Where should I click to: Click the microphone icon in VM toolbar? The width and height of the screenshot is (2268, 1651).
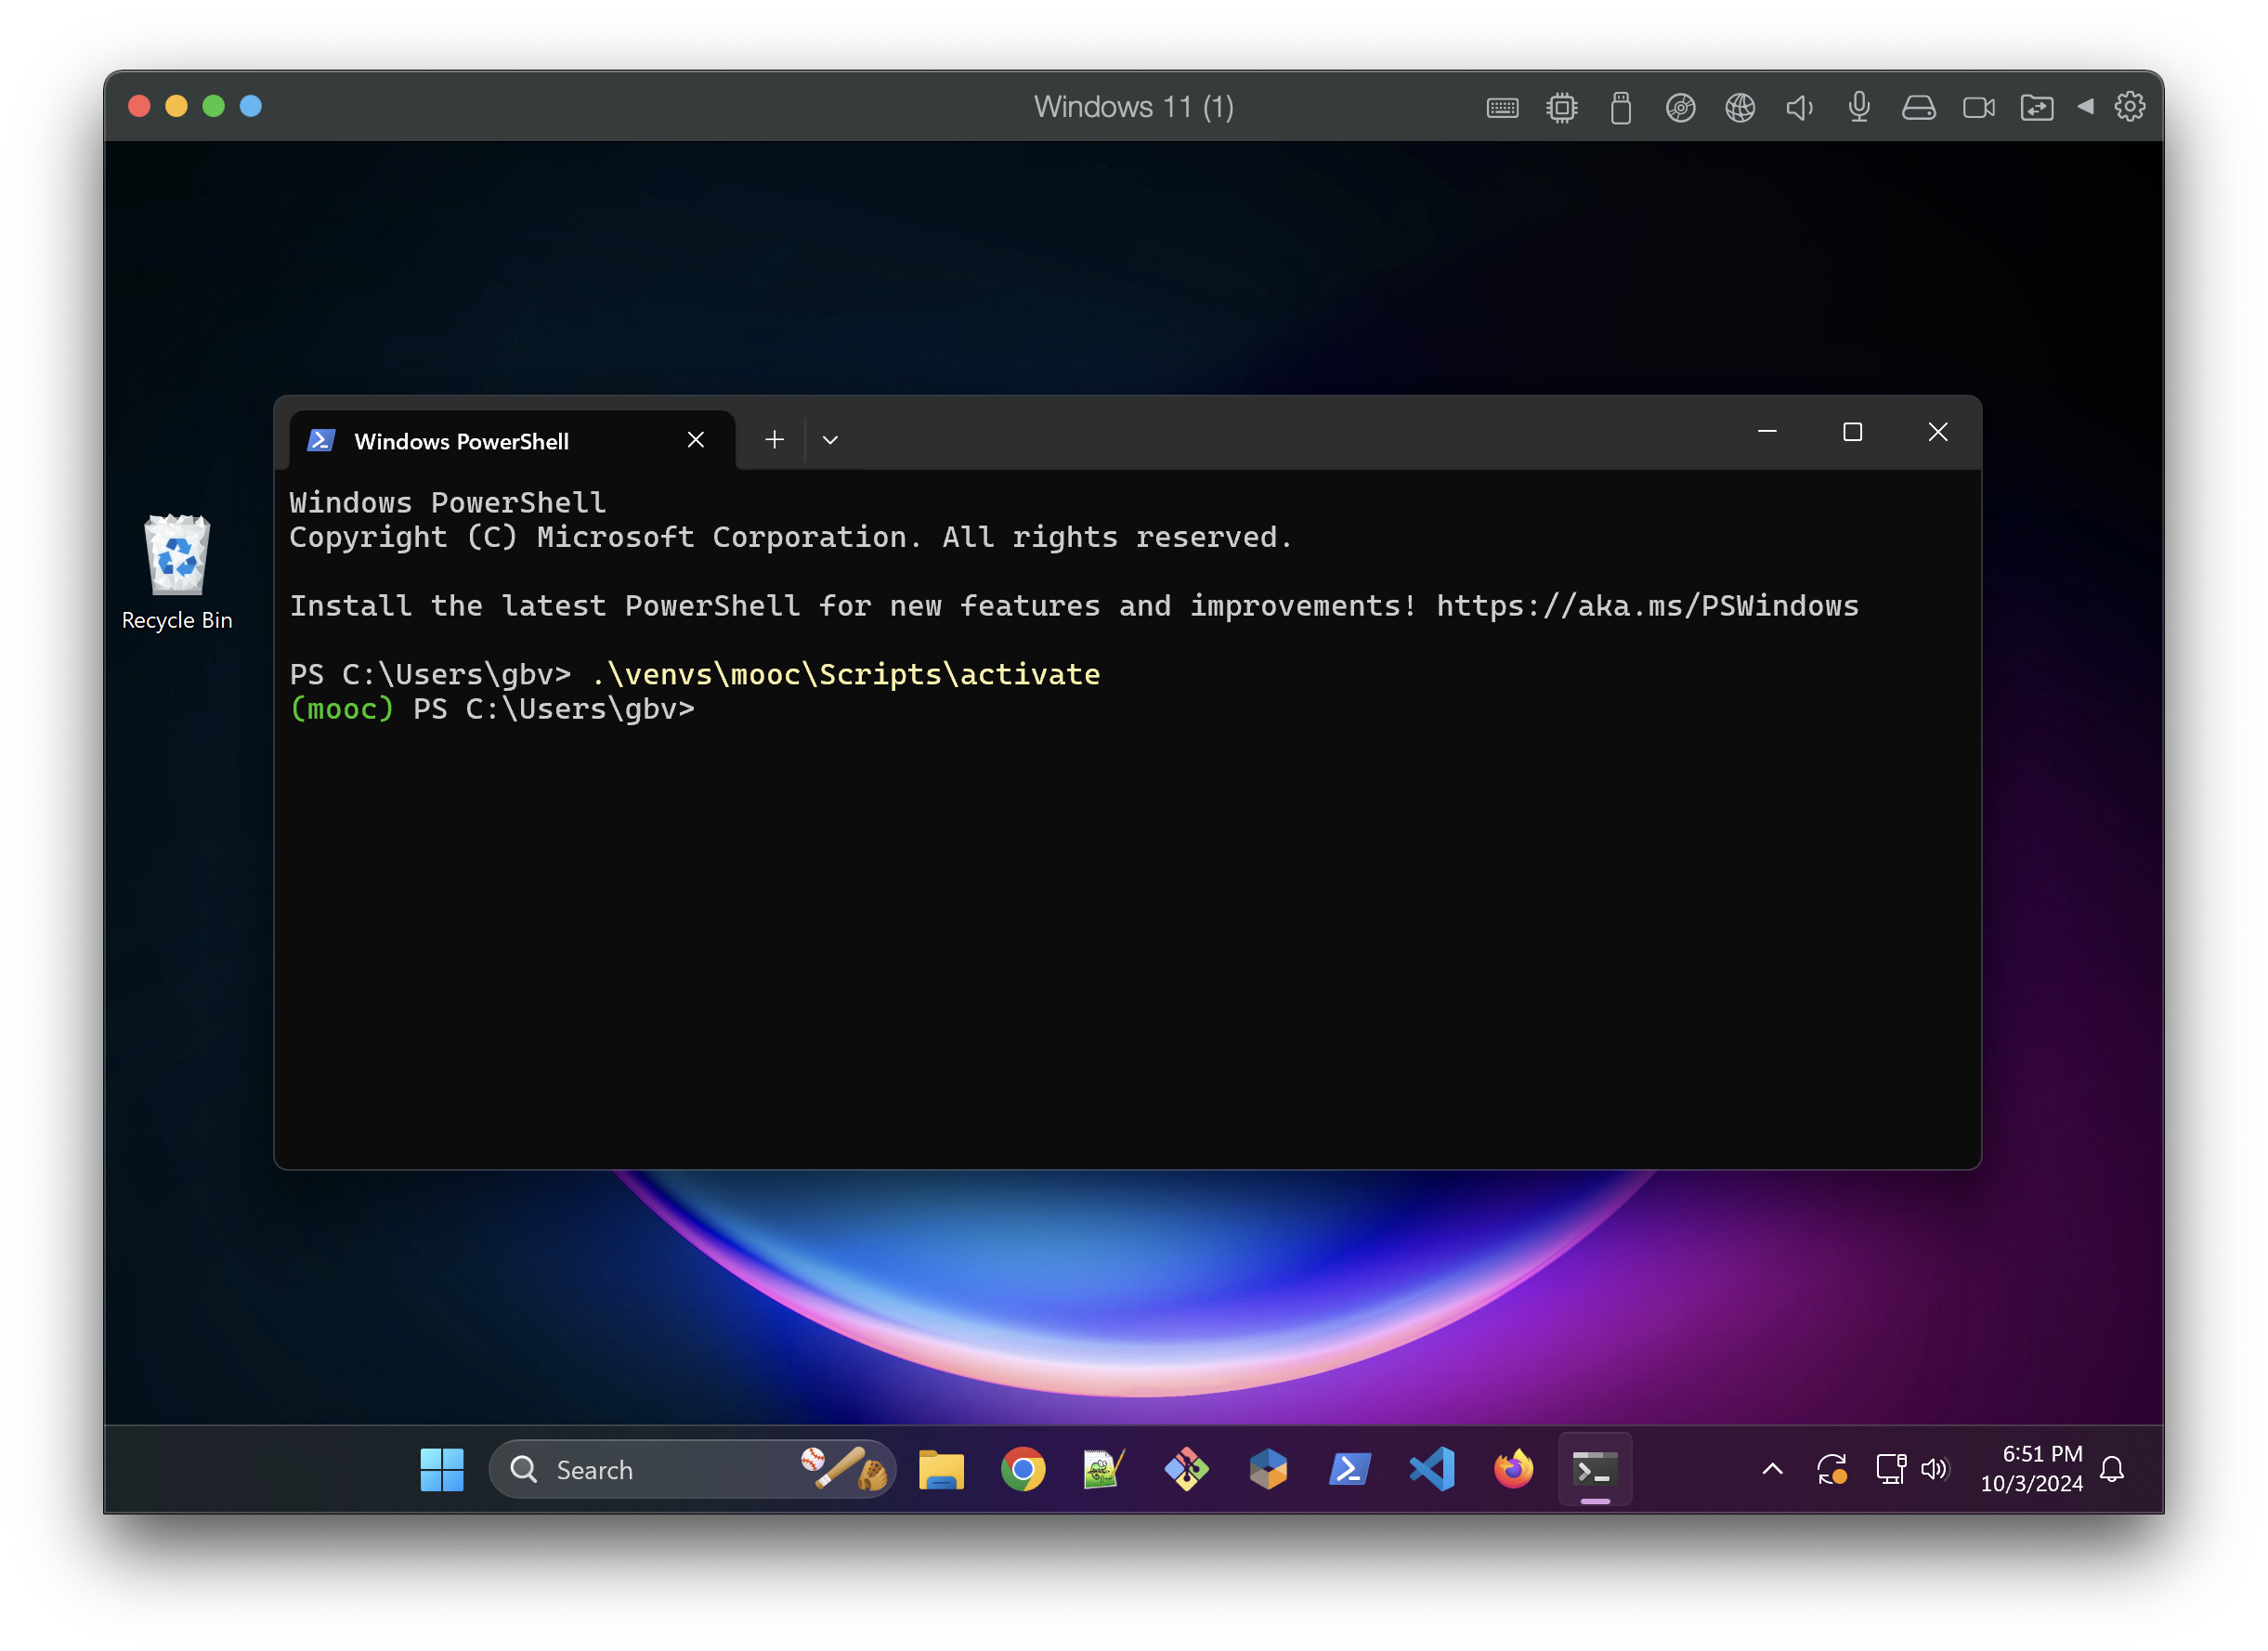coord(1859,107)
